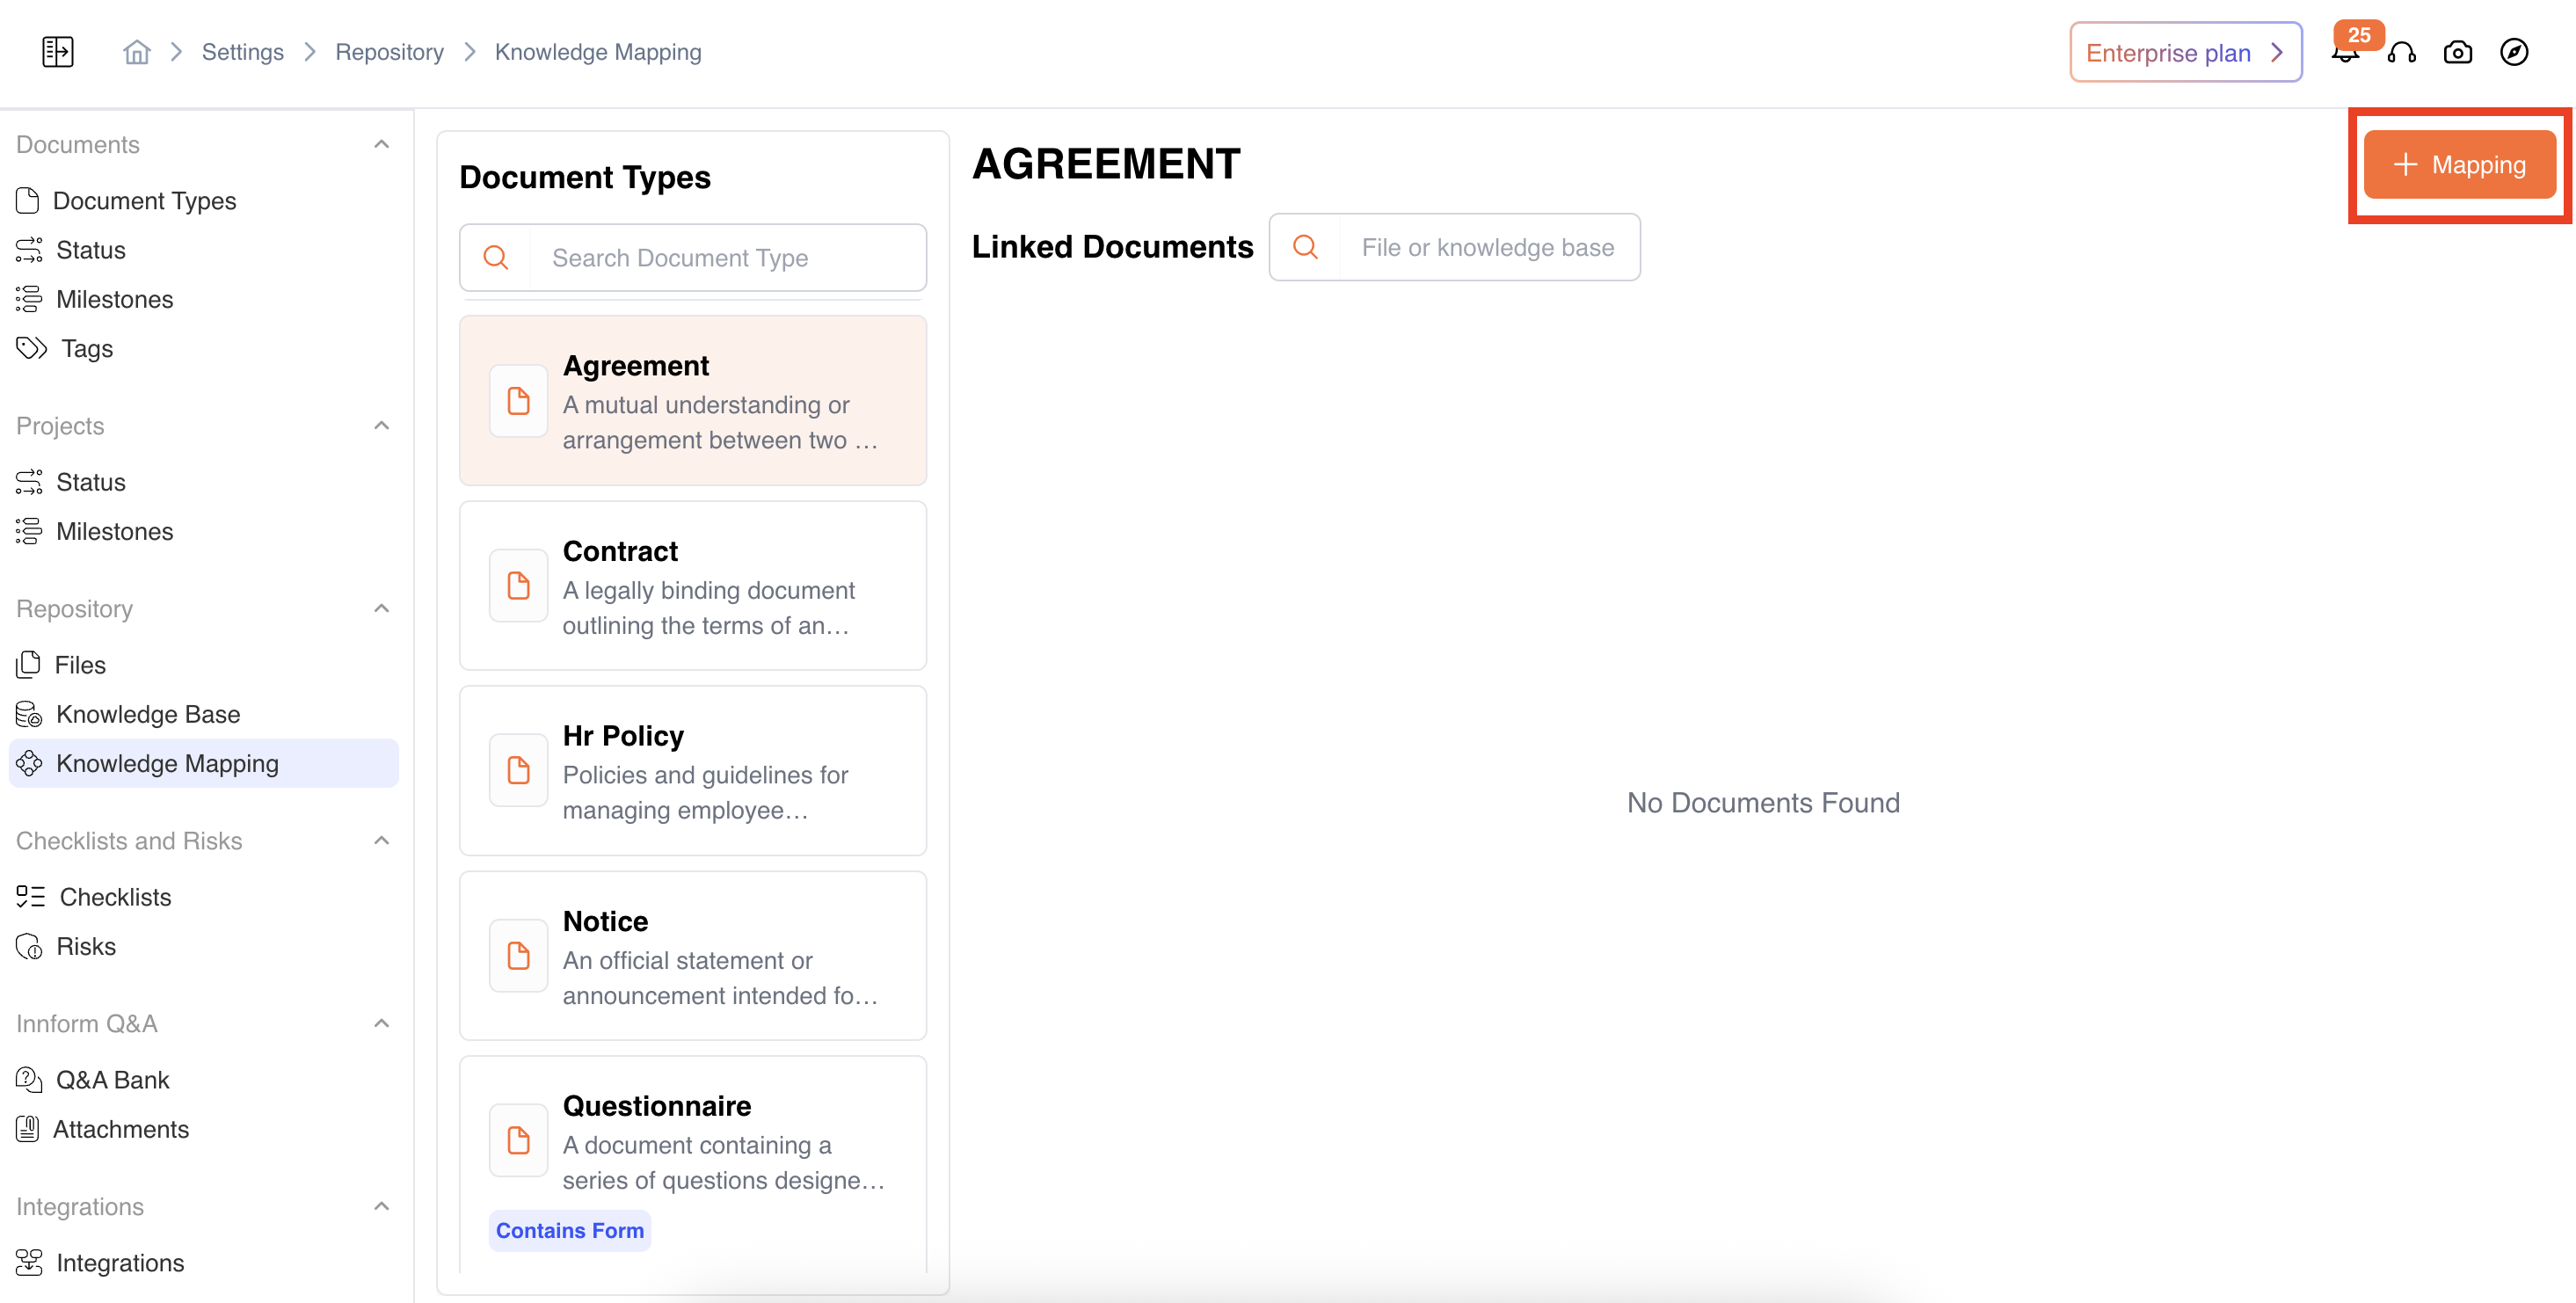Screen dimensions: 2576x1303
Task: Toggle the sidebar collapse icon
Action: tap(58, 52)
